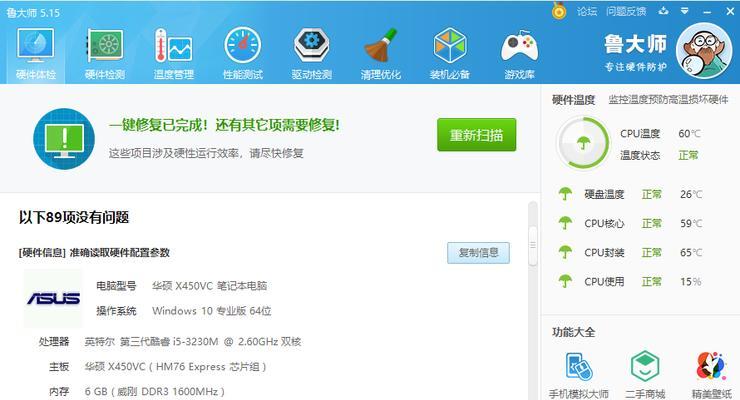
Task: Click umbrella icon beside 硬盘温度
Action: [x=565, y=194]
